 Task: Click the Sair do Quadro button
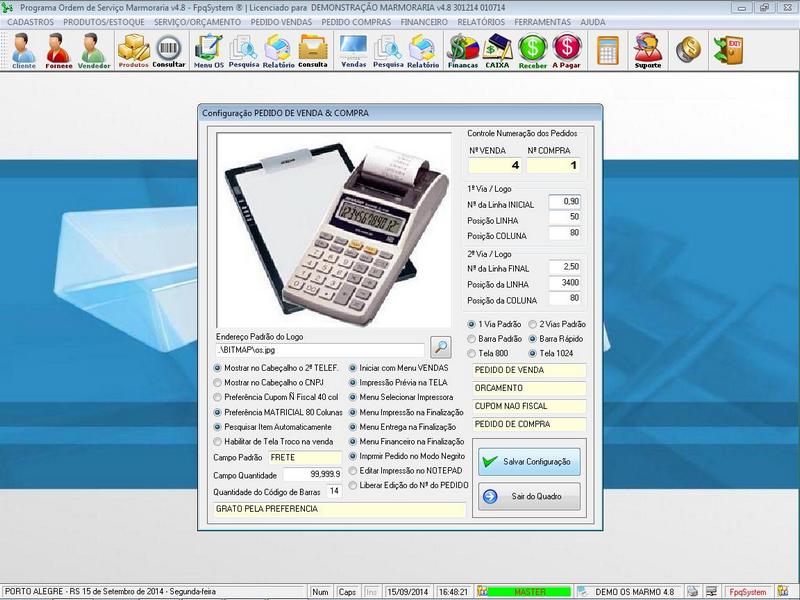pyautogui.click(x=527, y=495)
